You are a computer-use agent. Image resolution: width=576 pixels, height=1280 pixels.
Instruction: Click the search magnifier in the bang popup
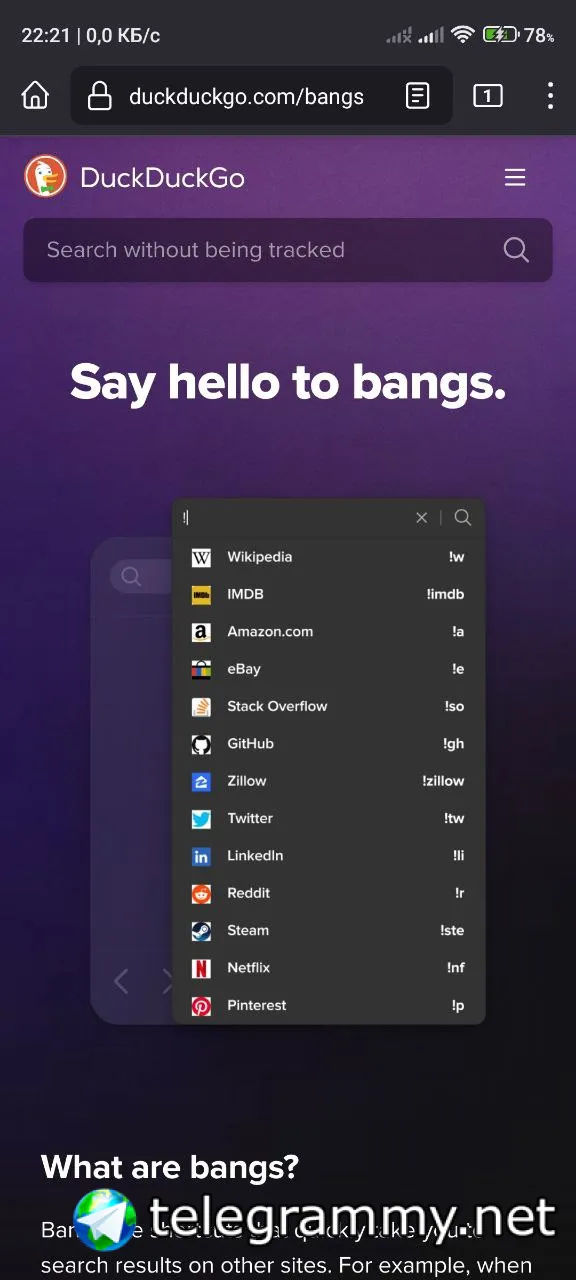pos(463,517)
